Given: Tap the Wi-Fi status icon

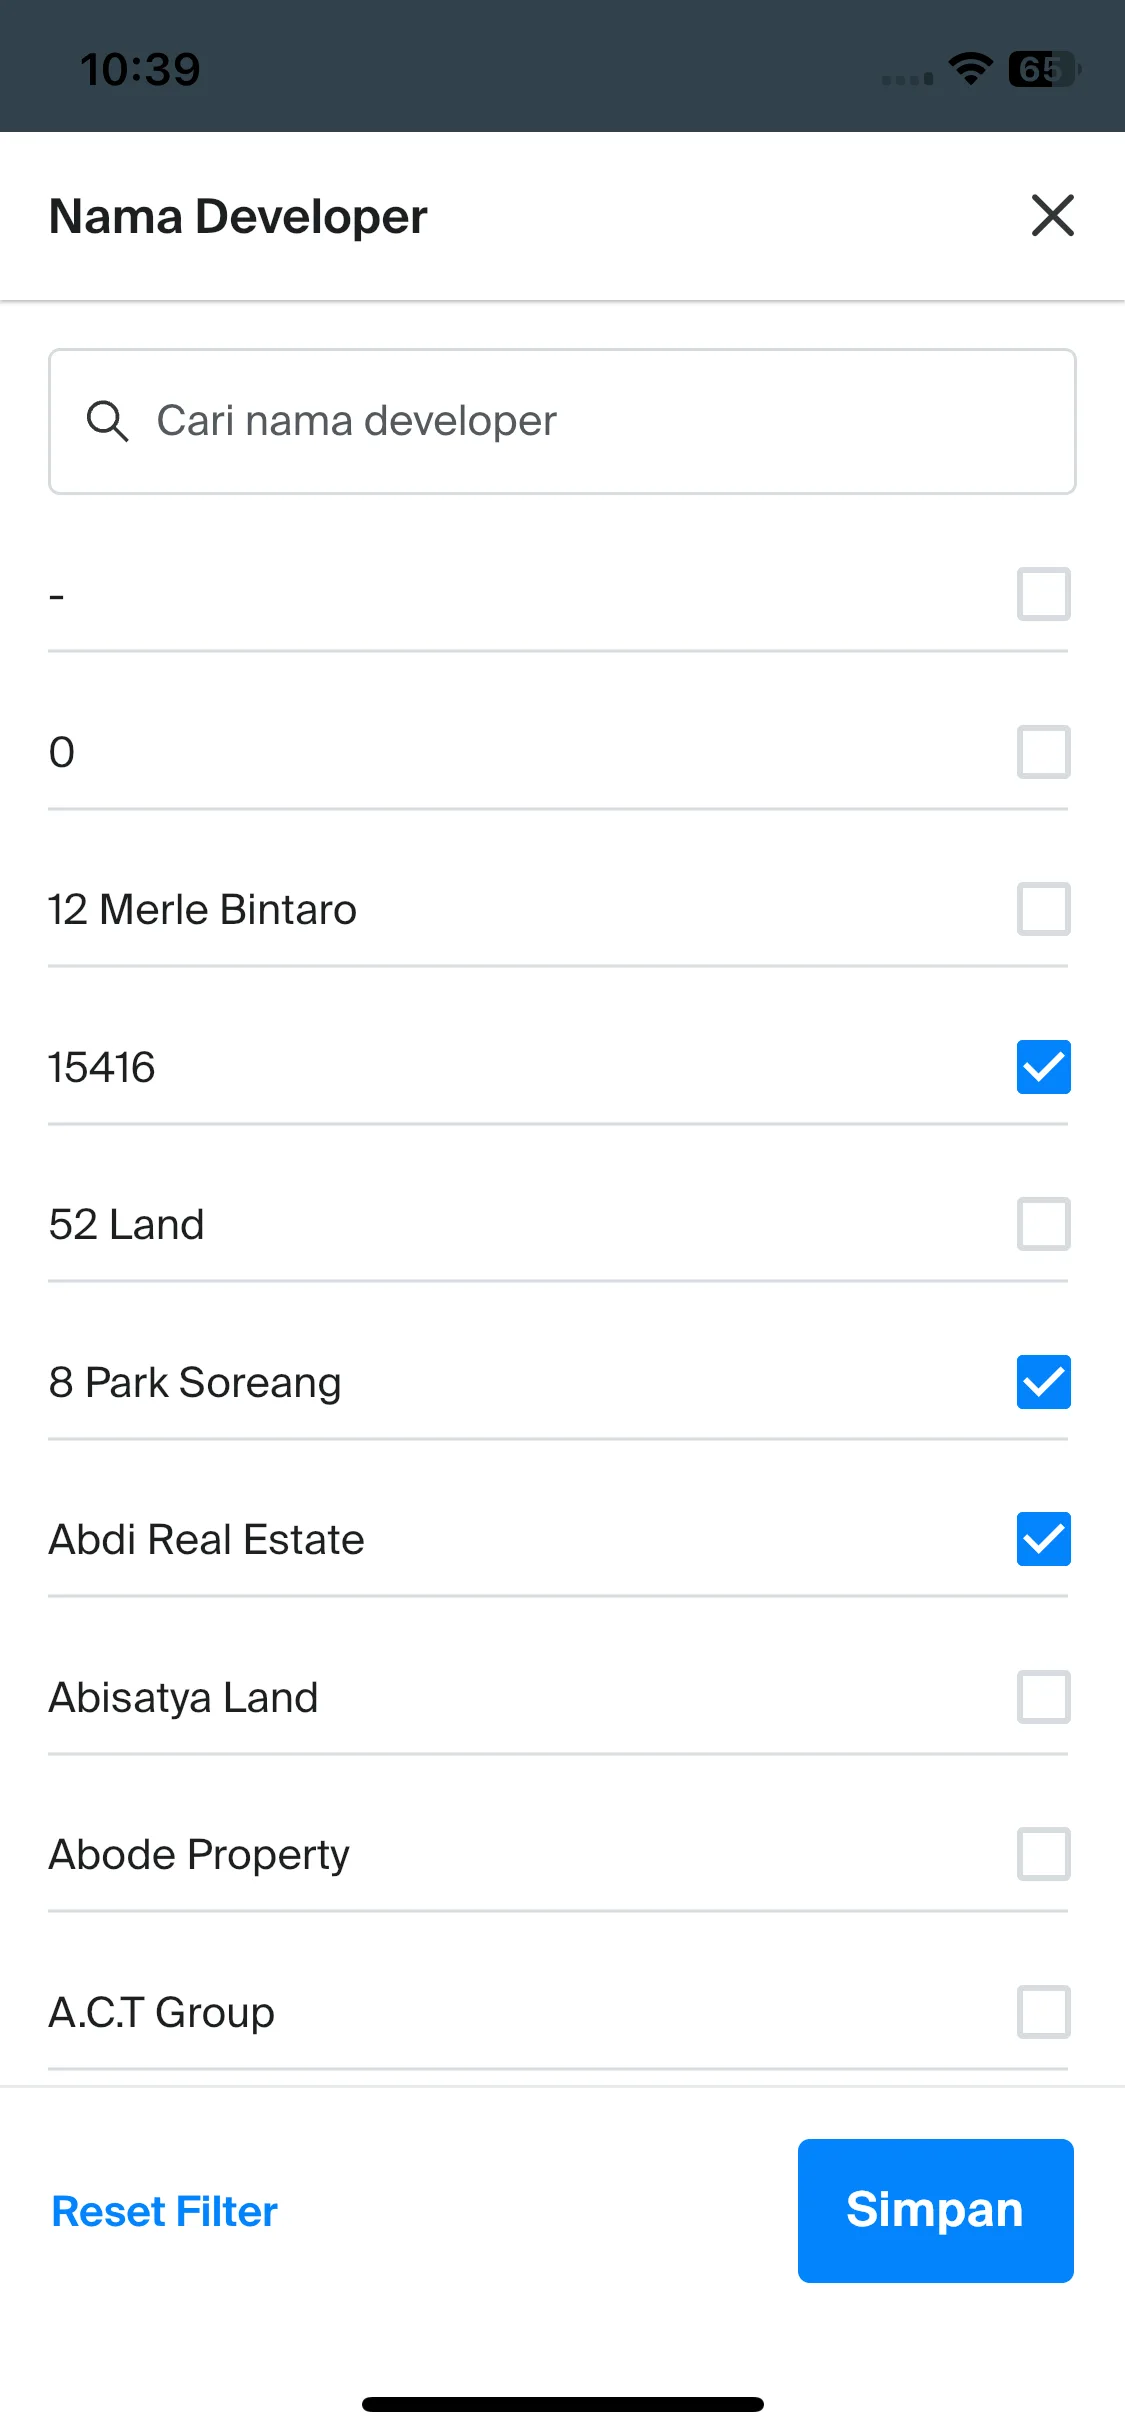Looking at the screenshot, I should coord(970,69).
